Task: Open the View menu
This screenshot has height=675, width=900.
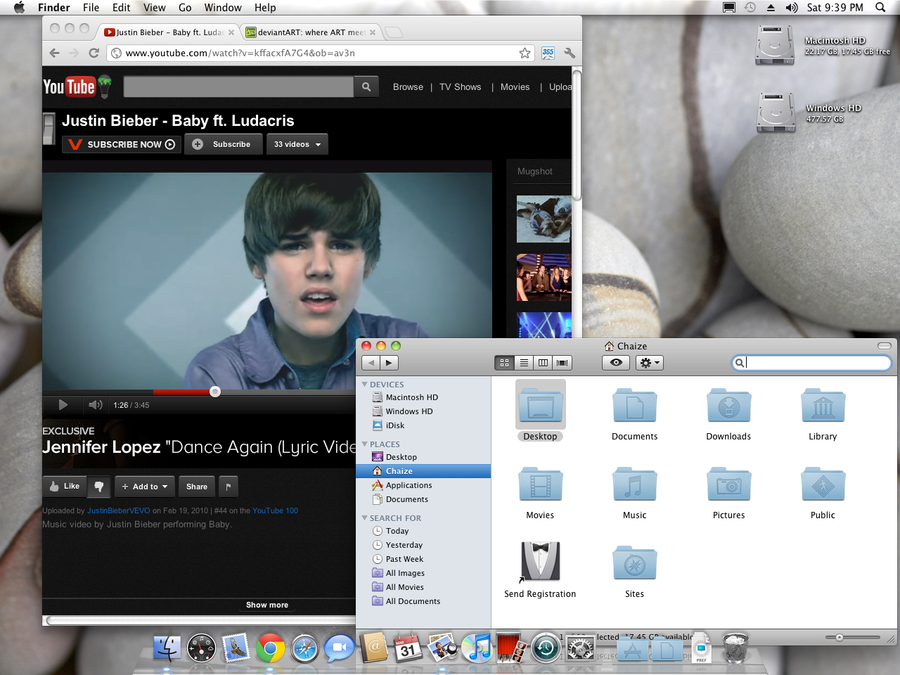Action: click(x=154, y=7)
